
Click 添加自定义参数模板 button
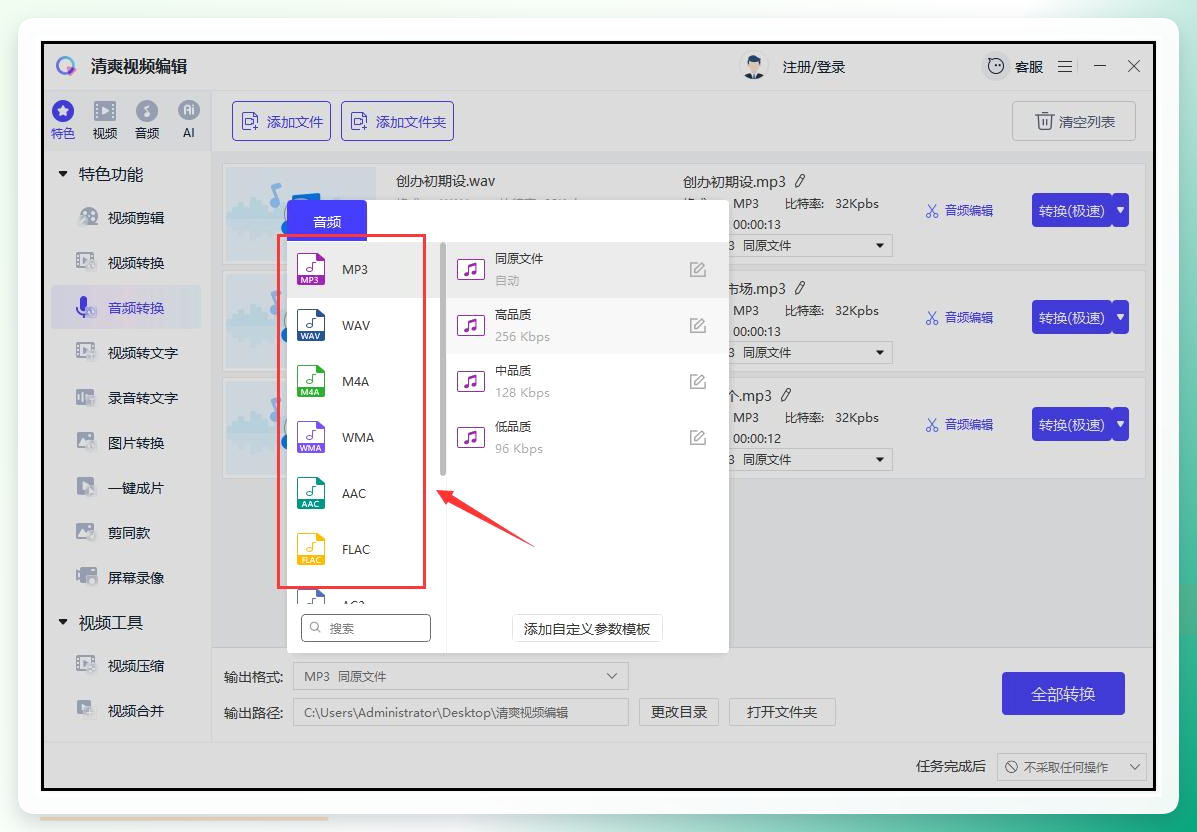tap(586, 629)
